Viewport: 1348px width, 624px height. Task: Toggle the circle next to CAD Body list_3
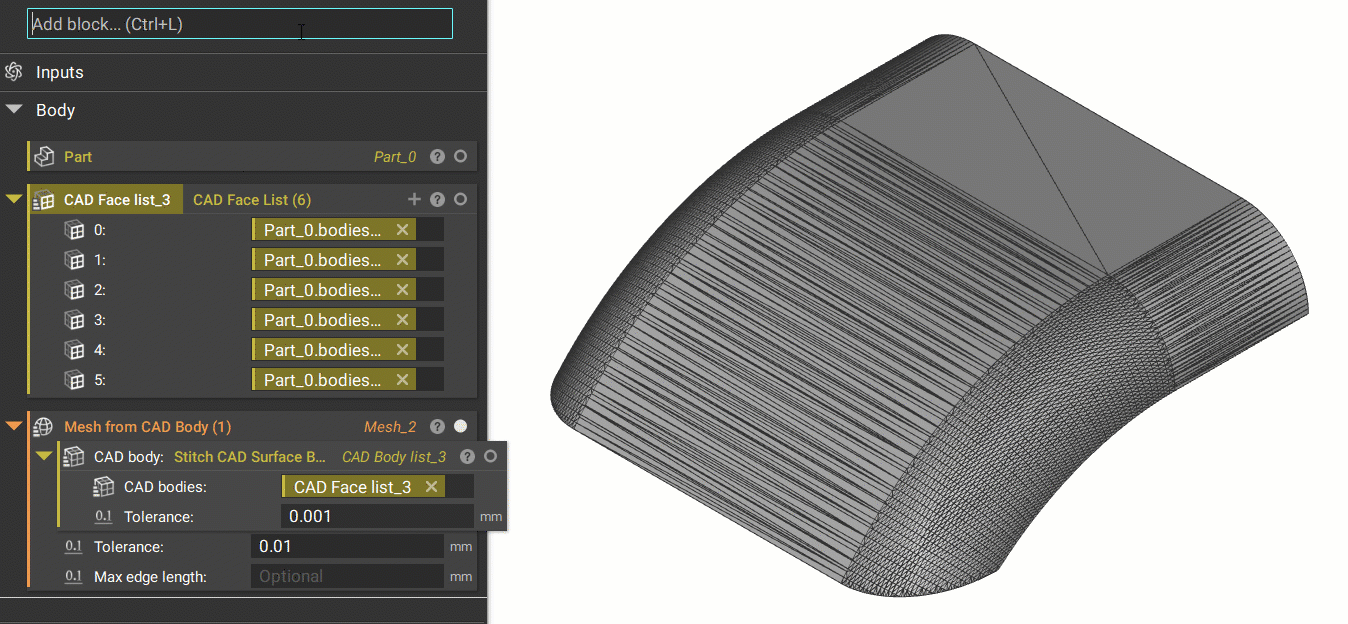(x=488, y=456)
